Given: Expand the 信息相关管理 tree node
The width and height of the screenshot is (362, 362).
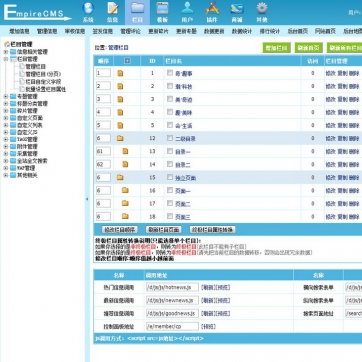Looking at the screenshot, I should coord(6,52).
